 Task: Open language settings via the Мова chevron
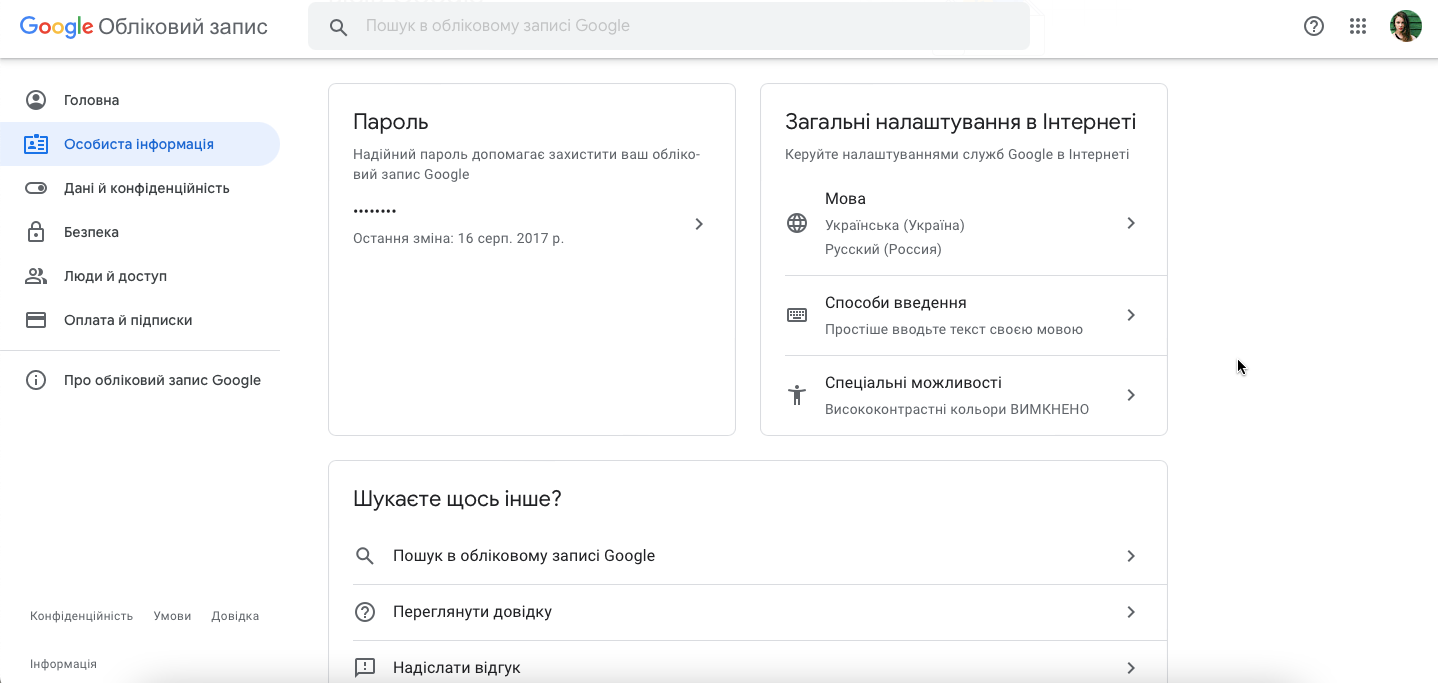(x=1131, y=223)
